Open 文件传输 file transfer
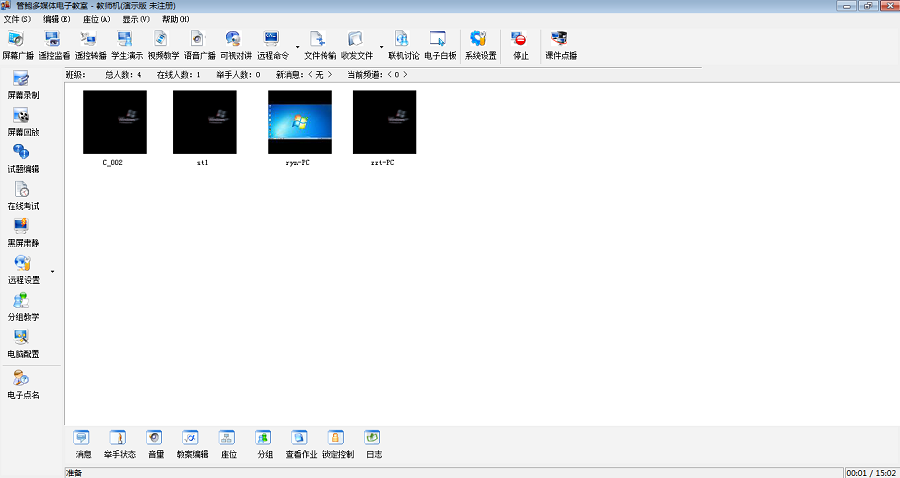Screen dimensions: 900x478 pos(319,46)
